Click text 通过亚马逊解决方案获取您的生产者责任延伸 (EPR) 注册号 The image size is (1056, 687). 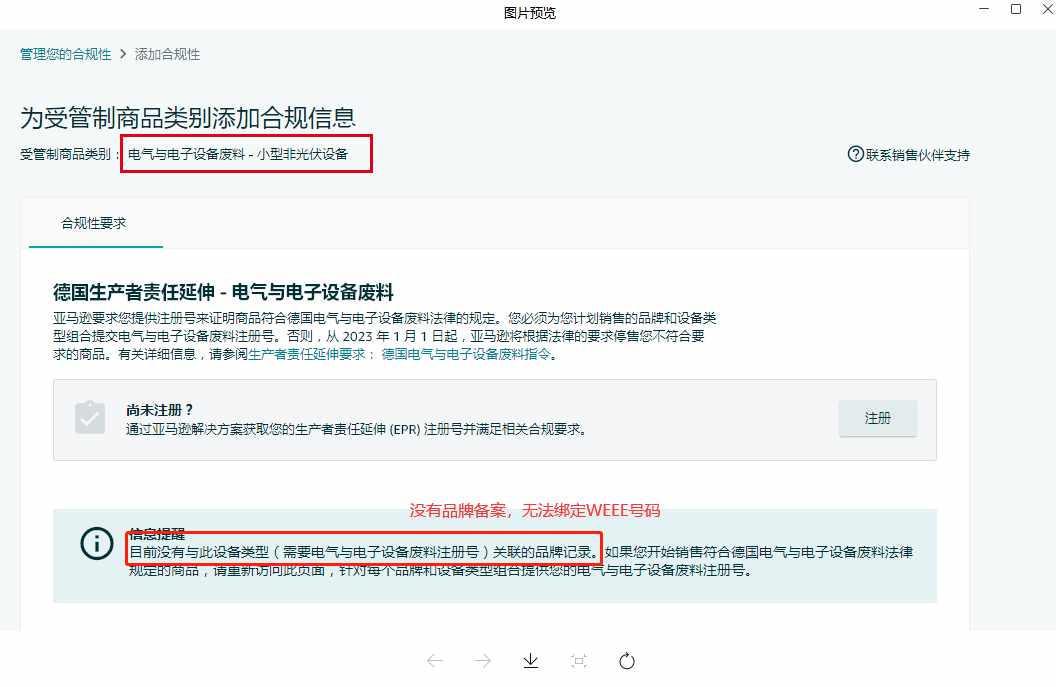point(294,430)
